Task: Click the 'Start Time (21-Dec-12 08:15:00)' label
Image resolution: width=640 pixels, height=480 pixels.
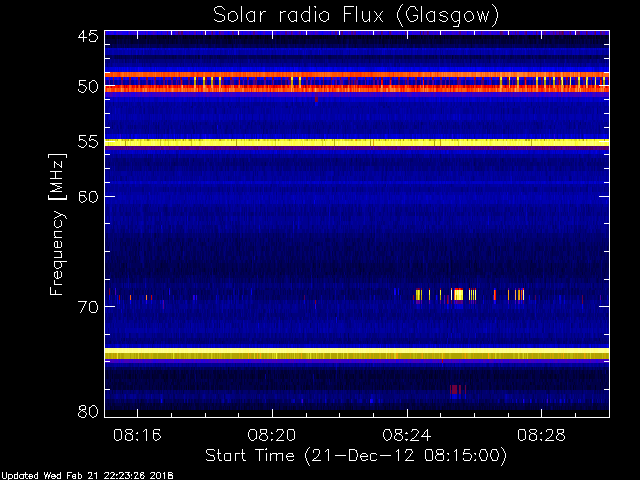Action: click(x=356, y=456)
